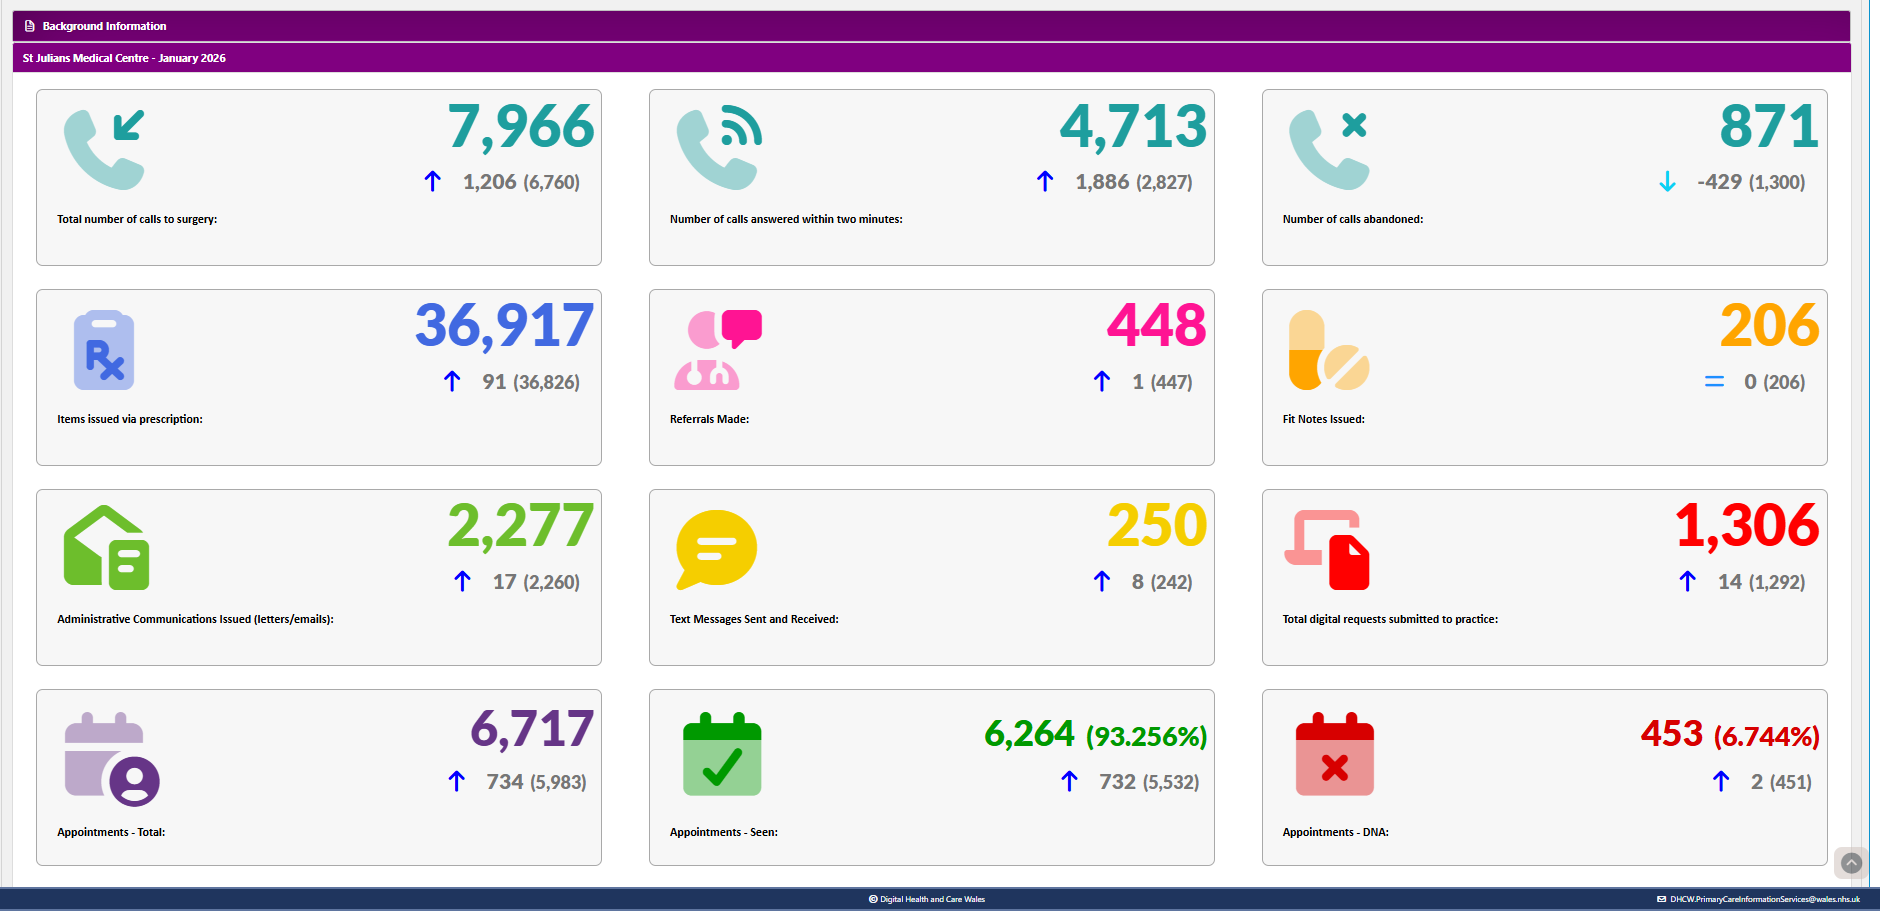Click the prescription clipboard Rx icon

tap(104, 350)
